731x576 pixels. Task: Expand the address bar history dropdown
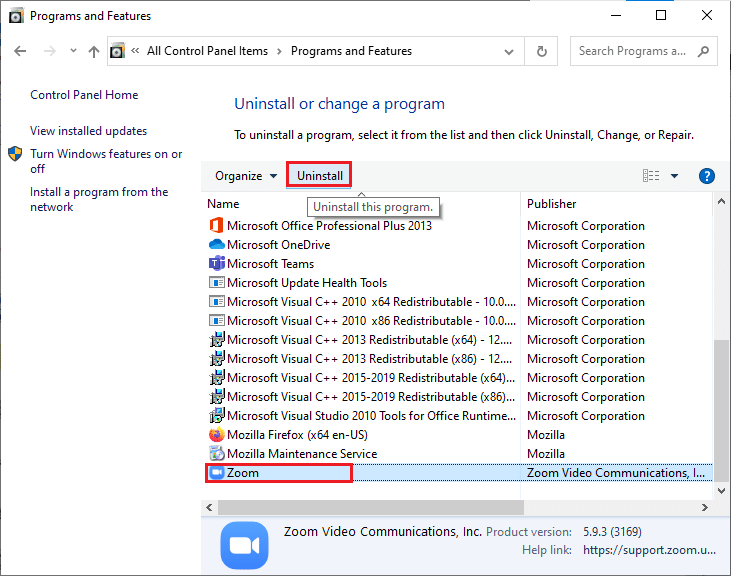(x=514, y=51)
